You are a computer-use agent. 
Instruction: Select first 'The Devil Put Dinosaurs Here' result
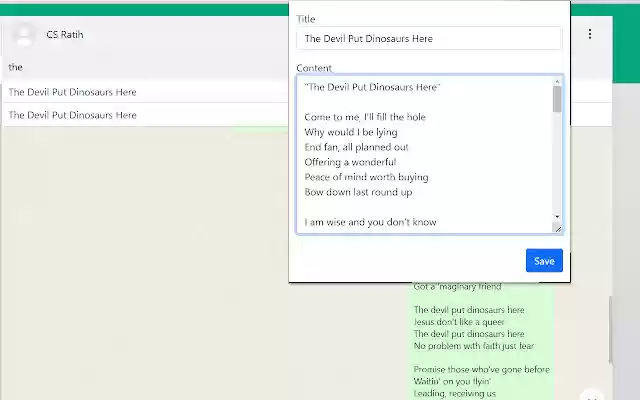tap(145, 92)
